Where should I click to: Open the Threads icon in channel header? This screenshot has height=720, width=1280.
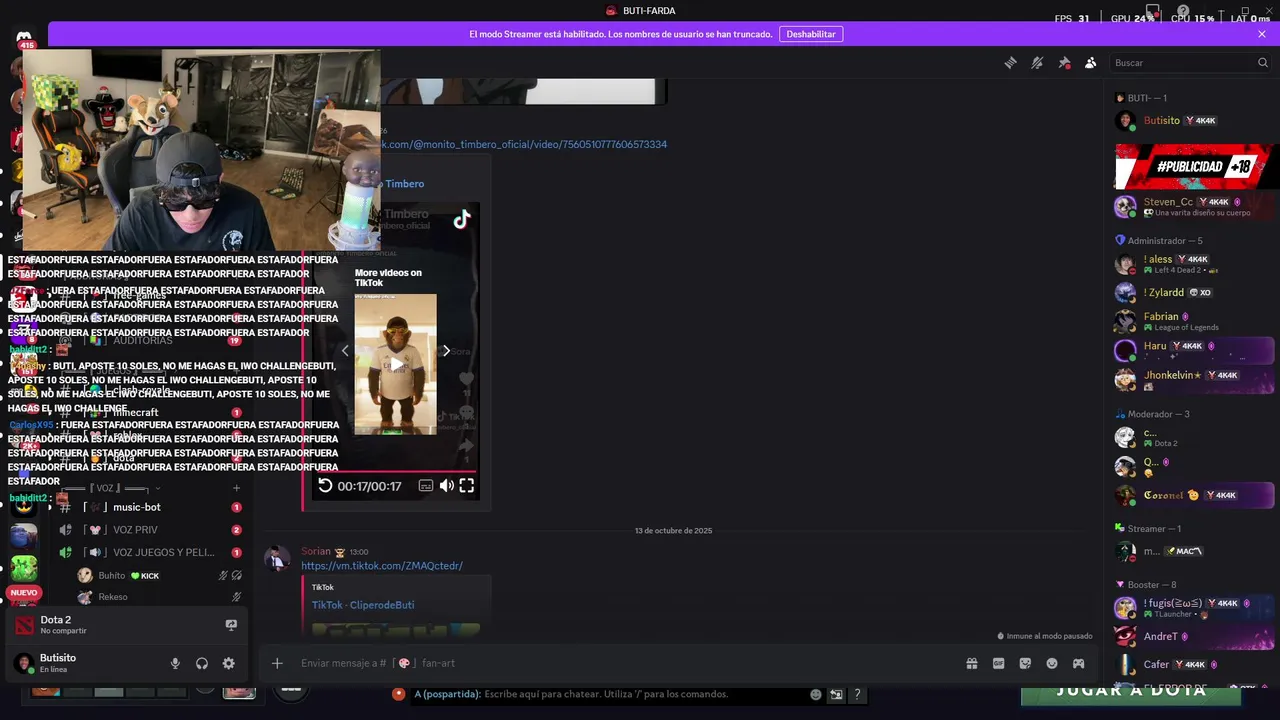[1010, 63]
